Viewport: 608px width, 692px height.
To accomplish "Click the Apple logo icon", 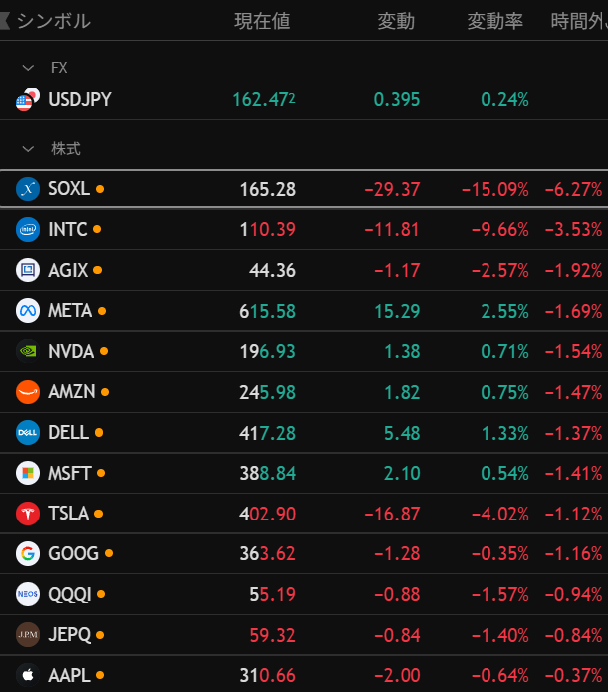I will [x=28, y=675].
